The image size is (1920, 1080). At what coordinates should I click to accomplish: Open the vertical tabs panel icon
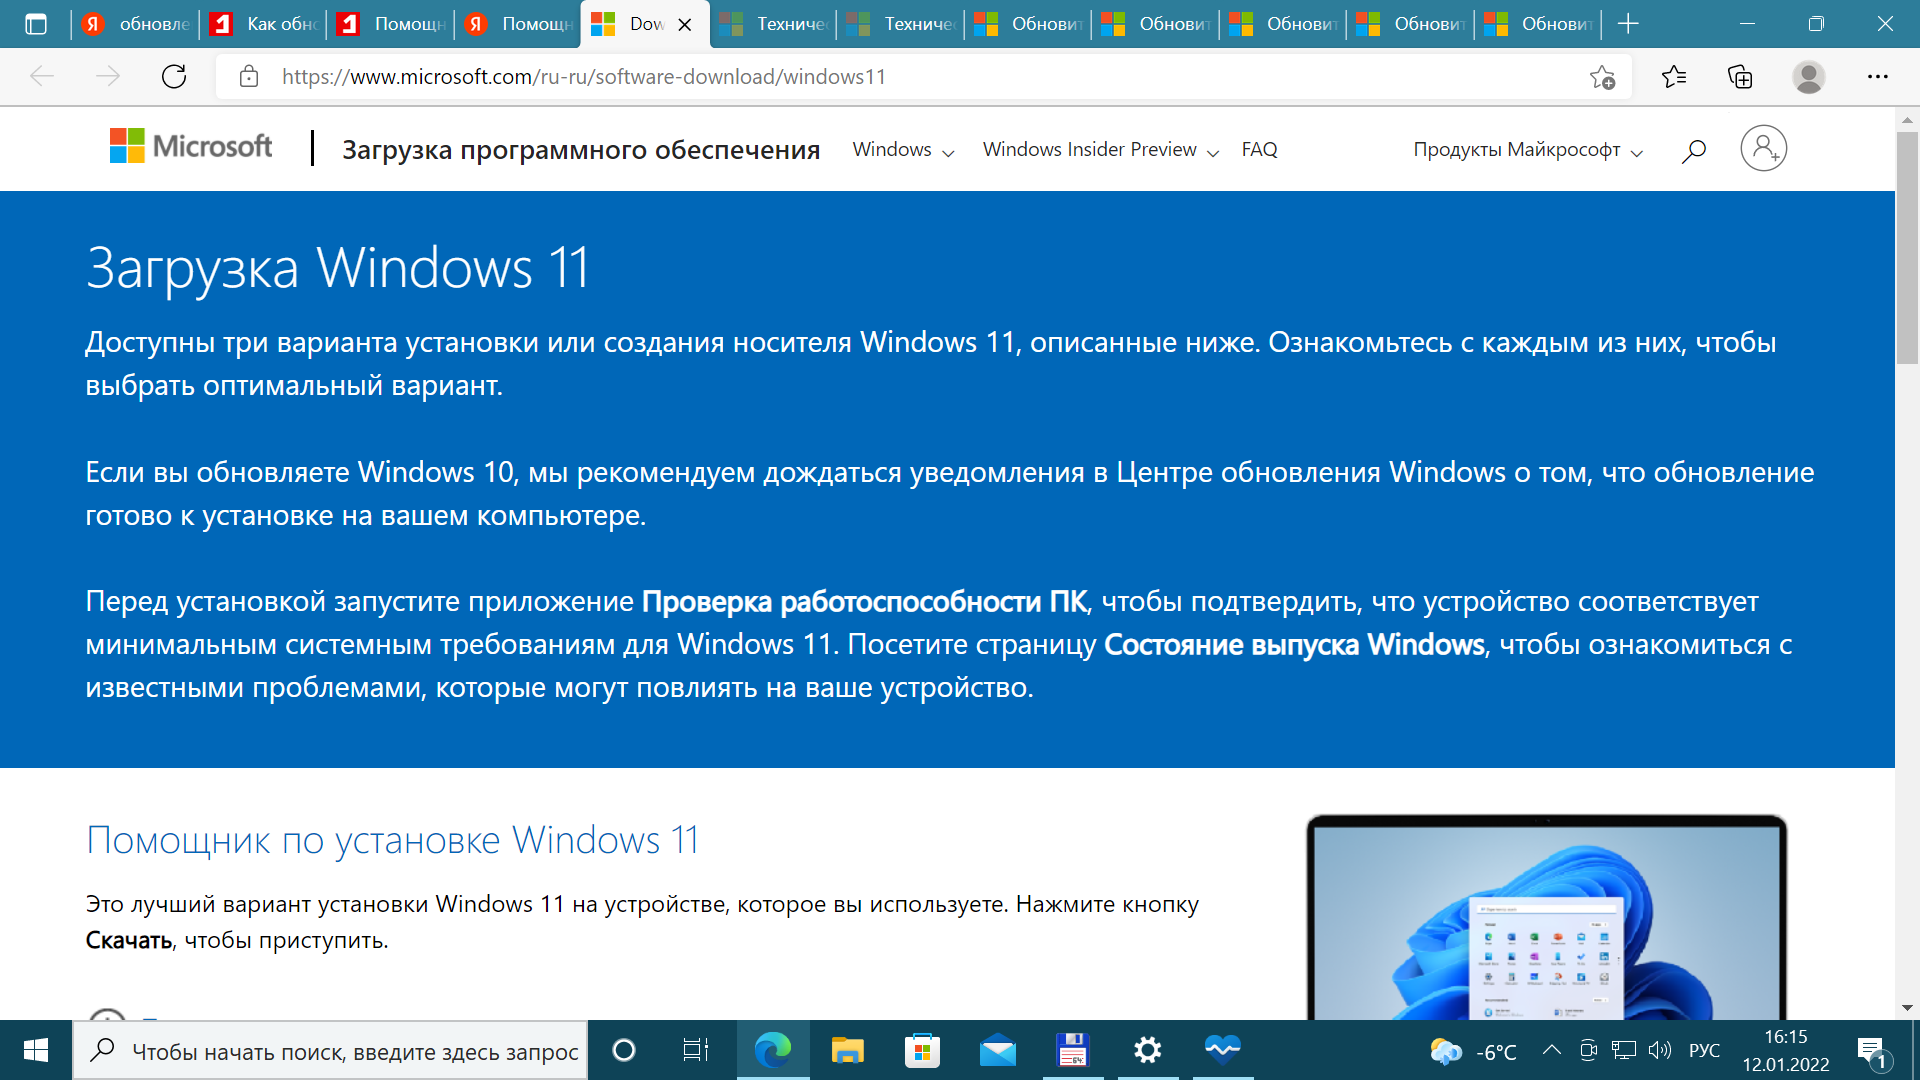pyautogui.click(x=36, y=24)
